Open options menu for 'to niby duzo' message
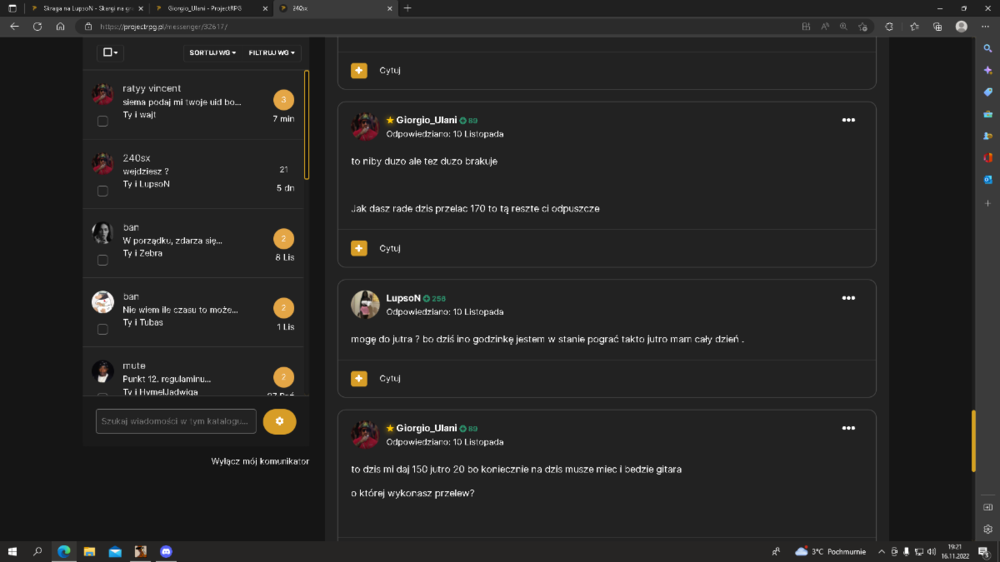 click(848, 120)
